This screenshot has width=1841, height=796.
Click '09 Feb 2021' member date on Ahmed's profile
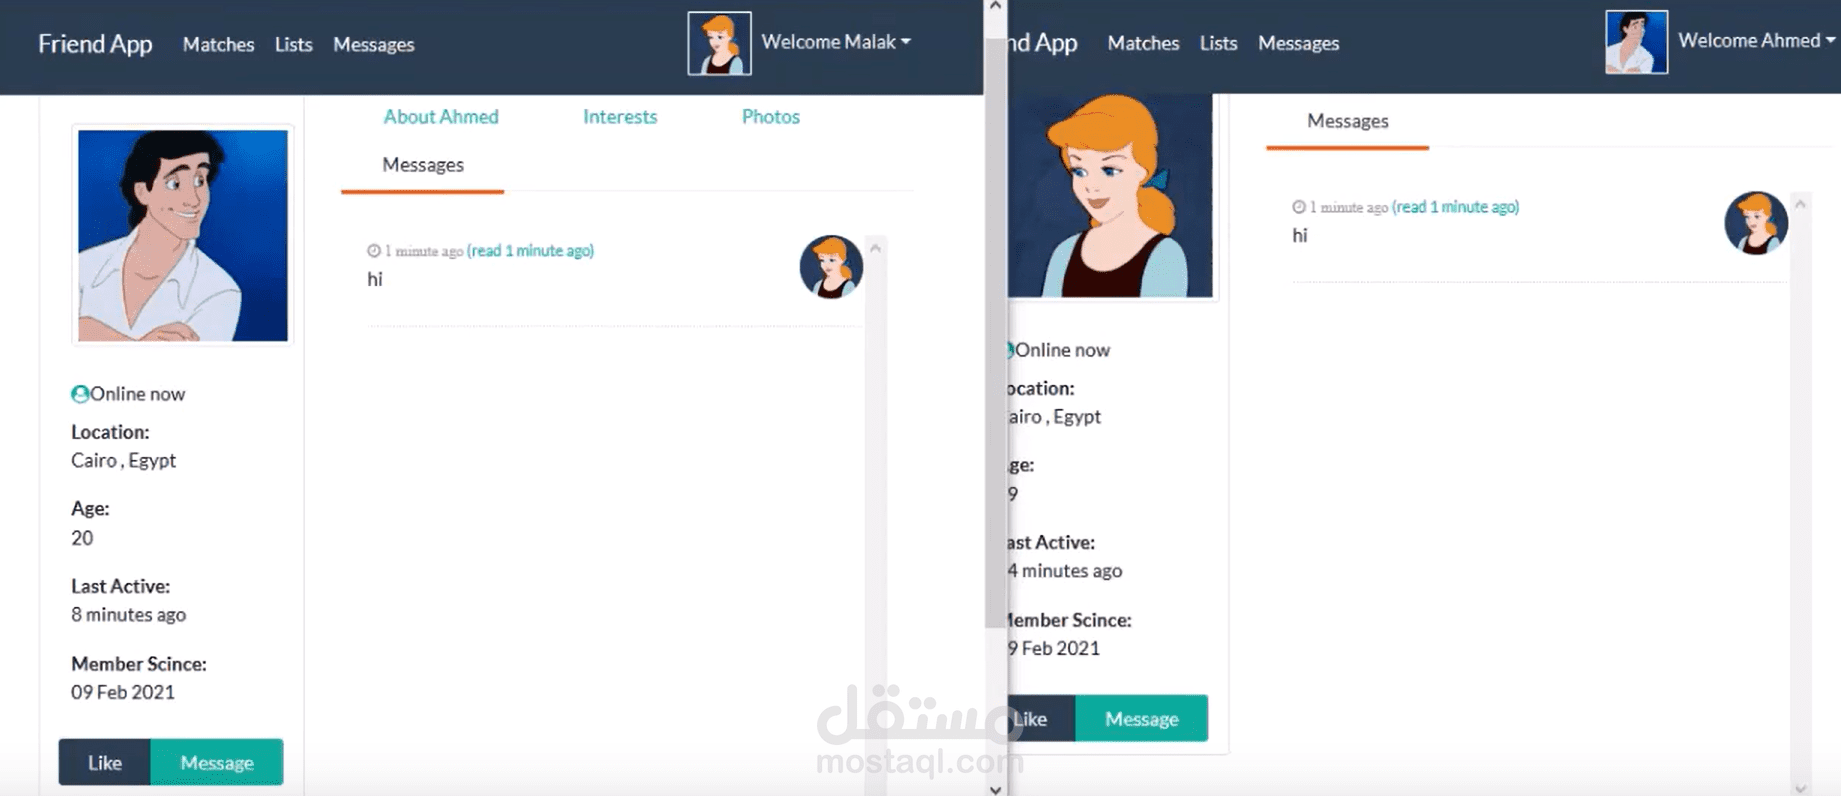coord(123,693)
